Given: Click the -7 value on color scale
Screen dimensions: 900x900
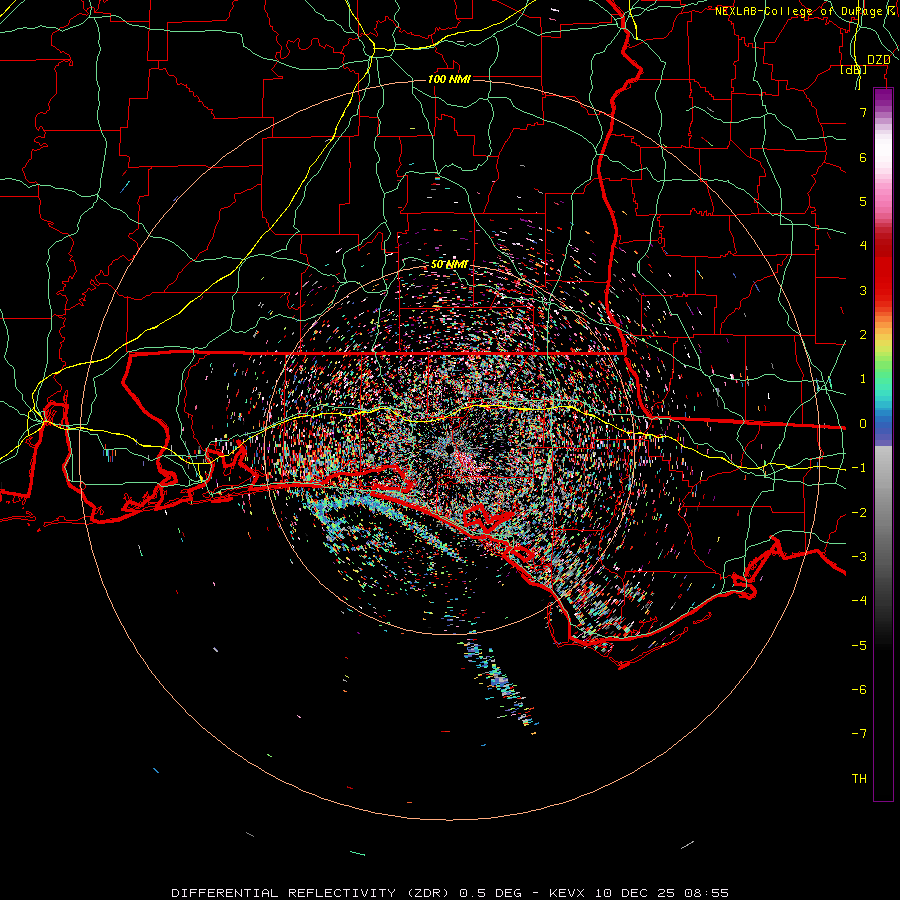Looking at the screenshot, I should coord(859,734).
